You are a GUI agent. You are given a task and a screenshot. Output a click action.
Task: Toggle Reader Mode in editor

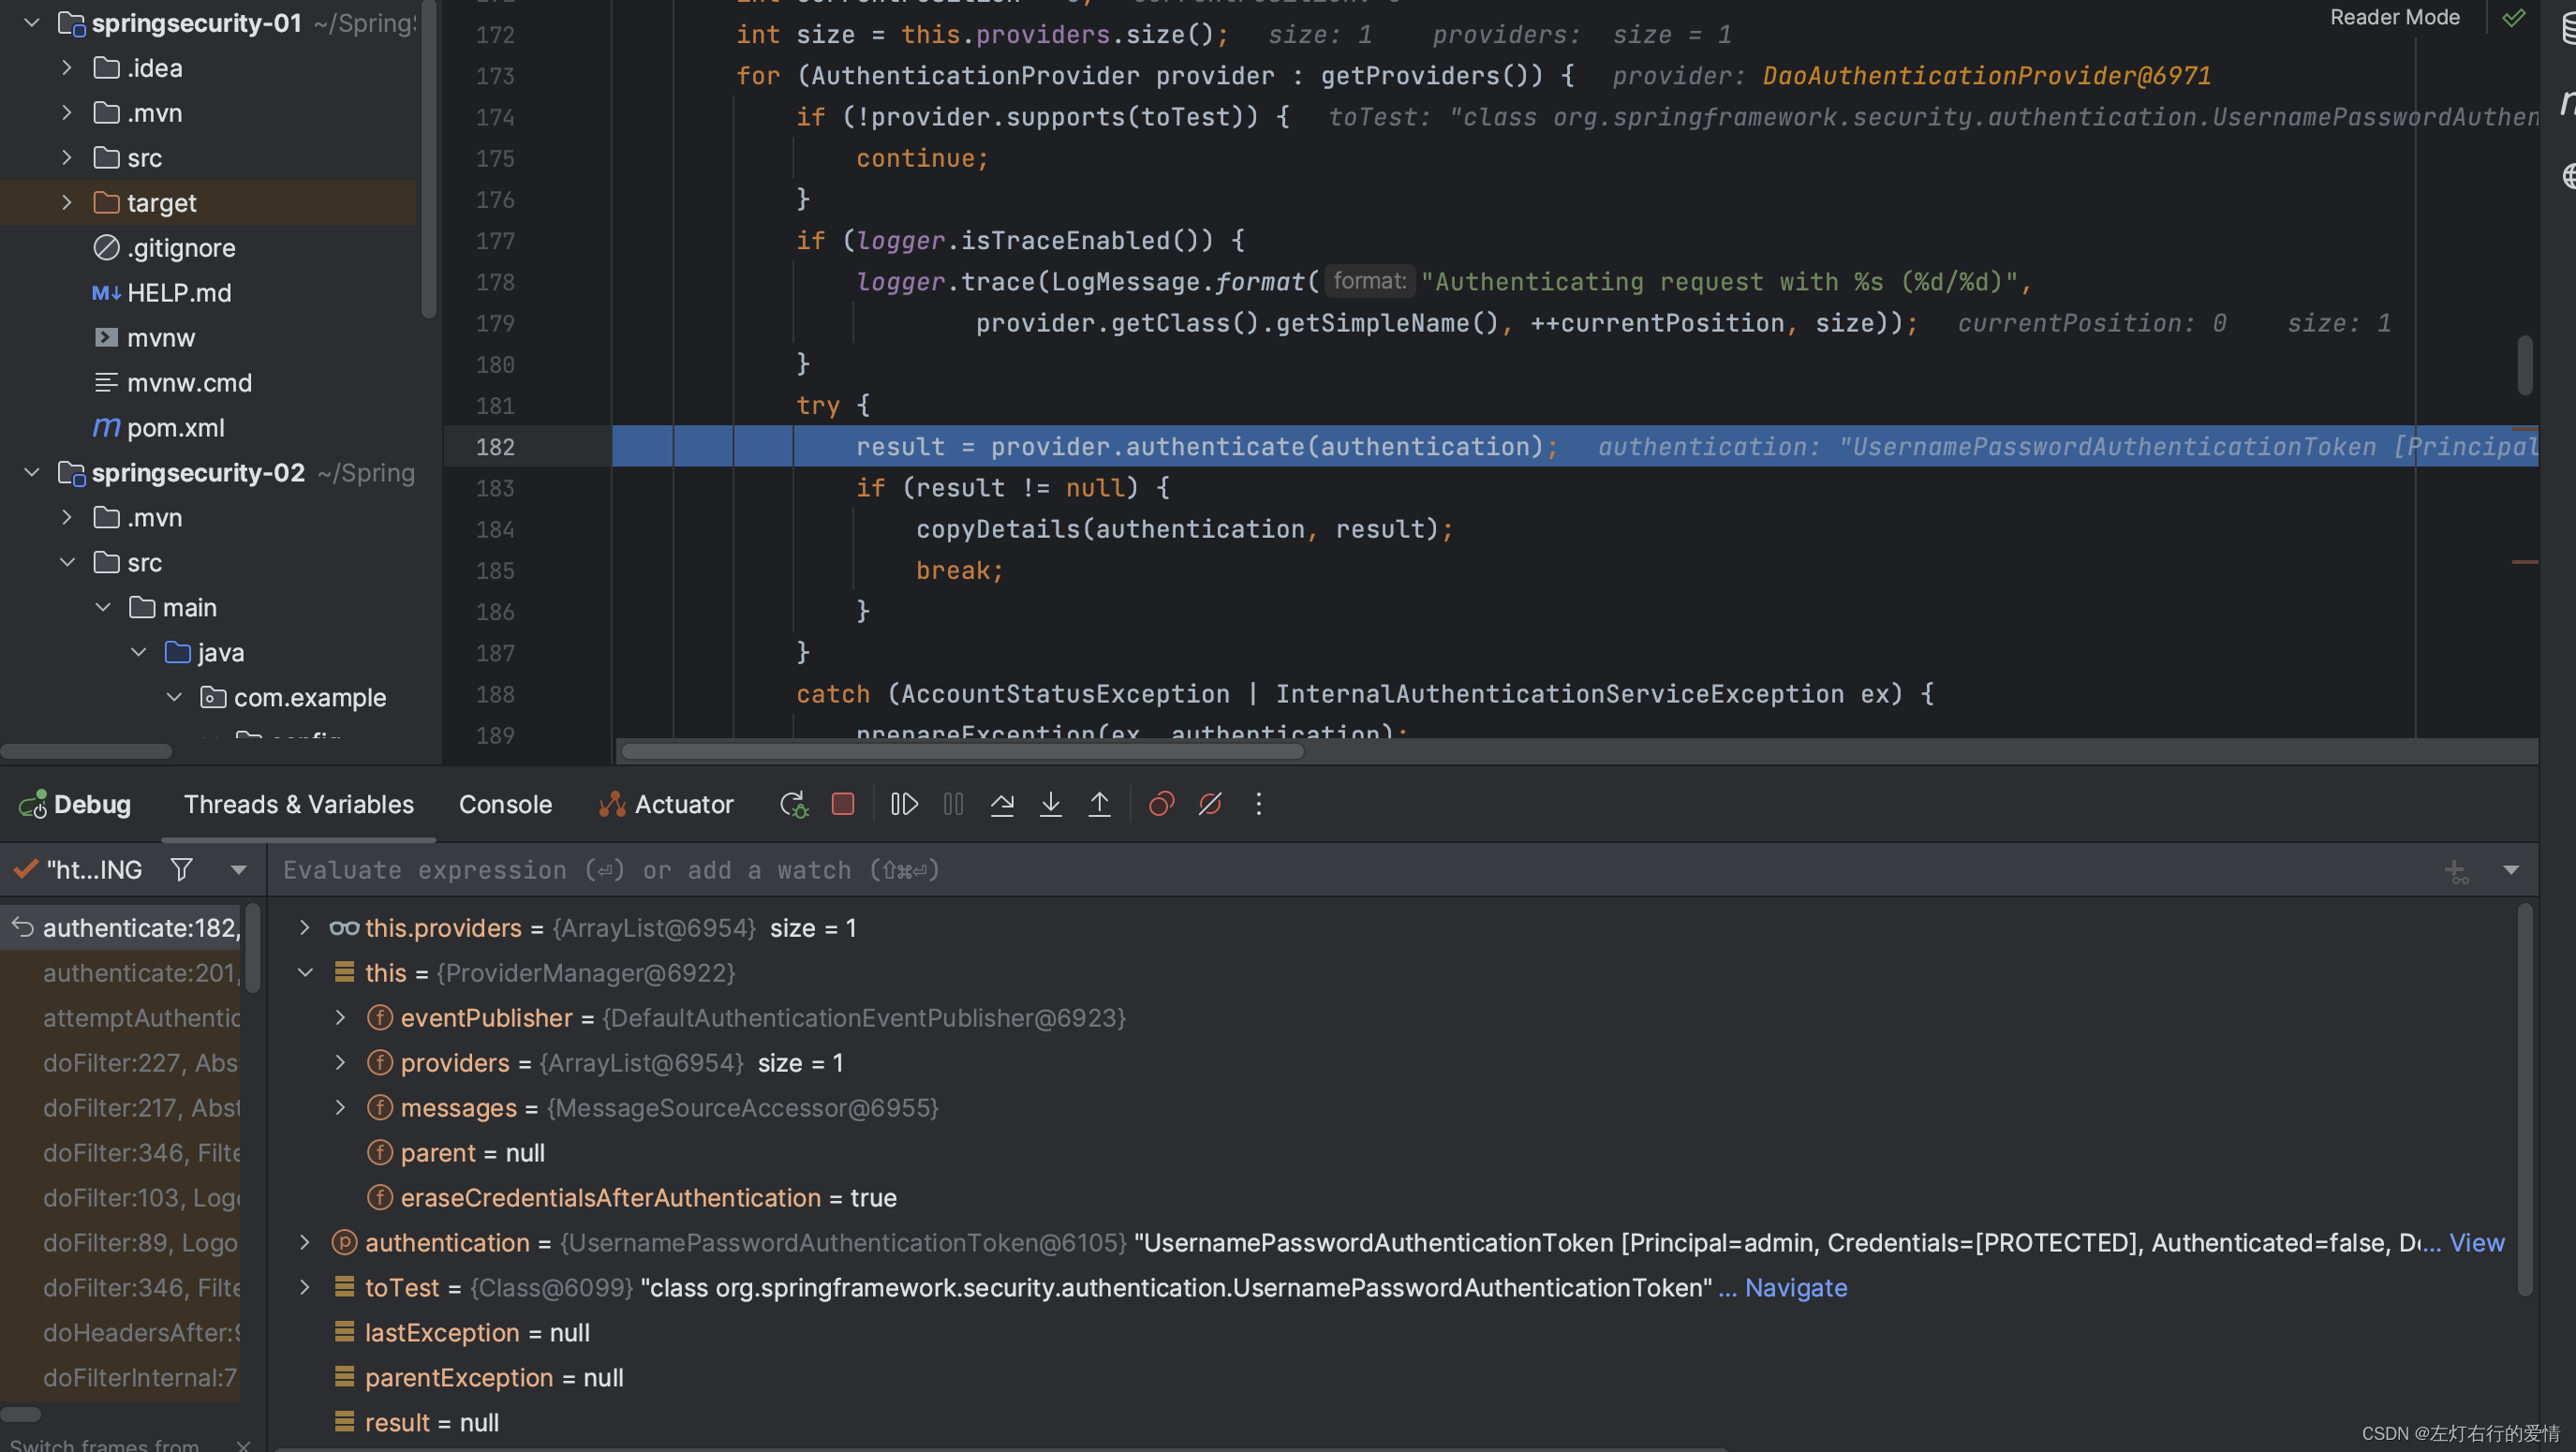[2394, 17]
